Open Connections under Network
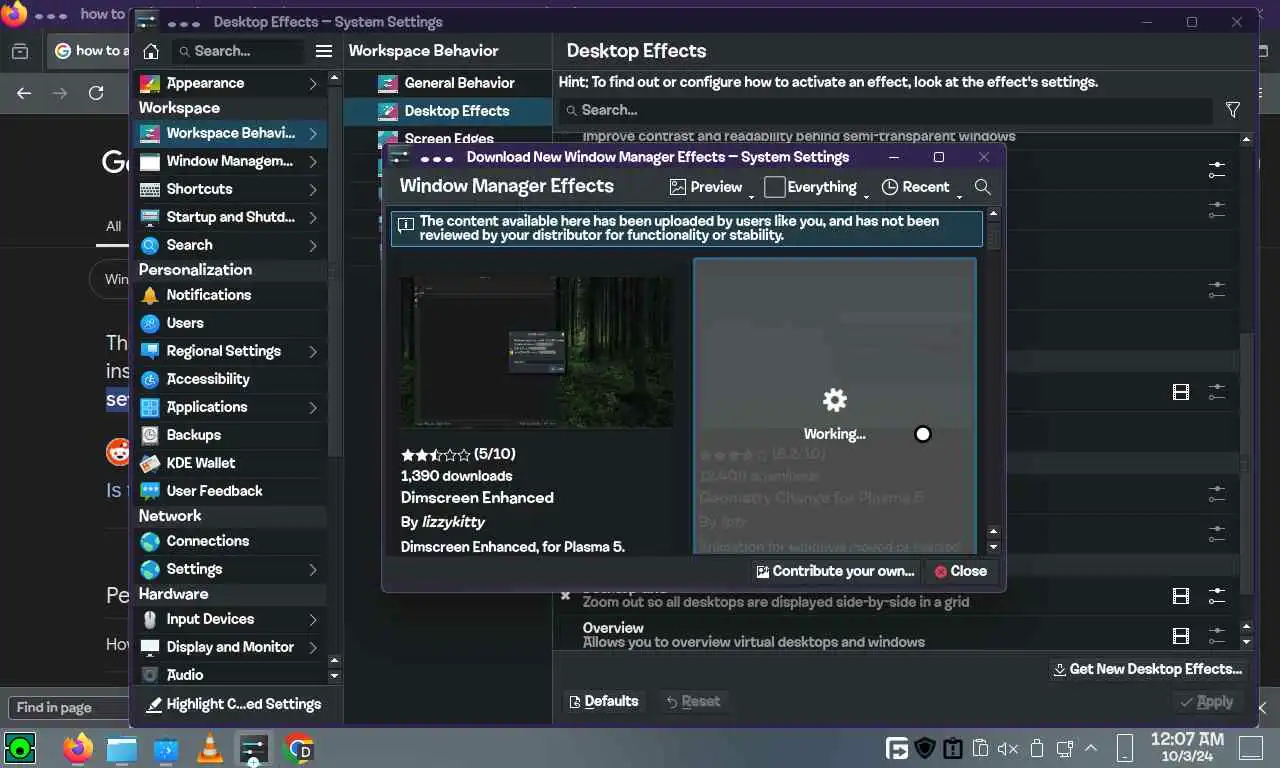Viewport: 1280px width, 768px height. (230, 541)
